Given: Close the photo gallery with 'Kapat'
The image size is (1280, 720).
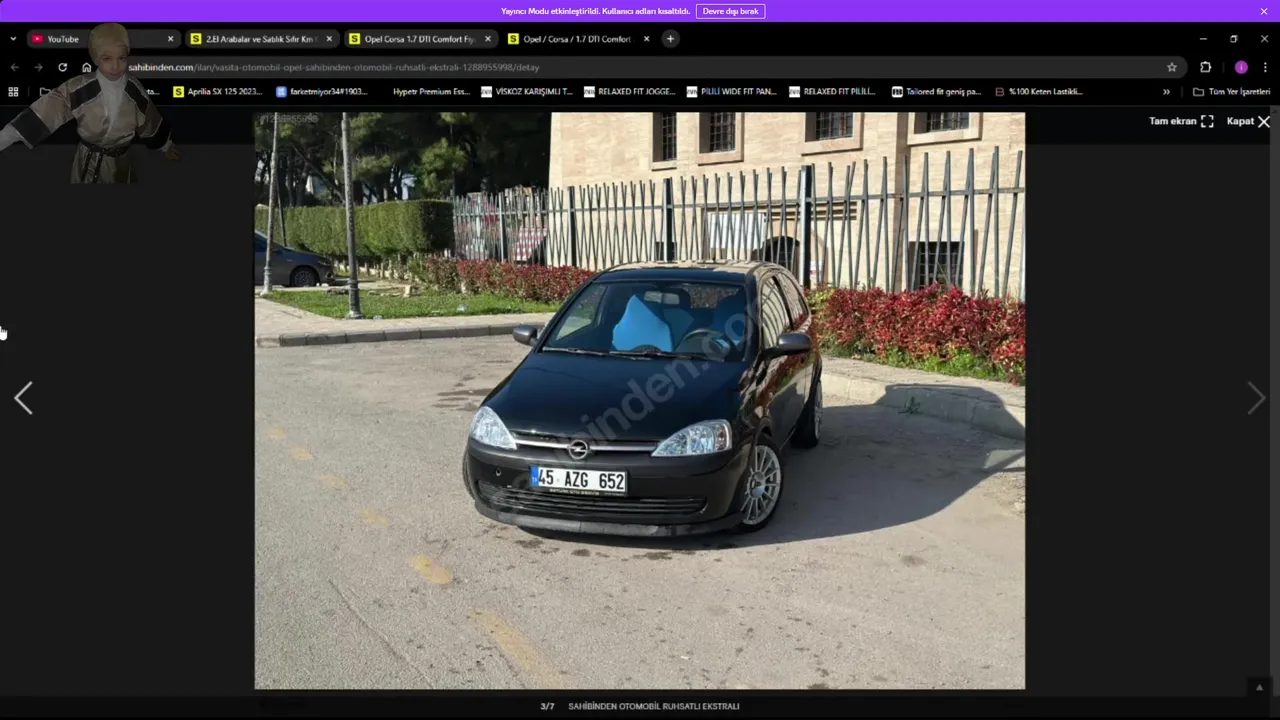Looking at the screenshot, I should 1248,121.
